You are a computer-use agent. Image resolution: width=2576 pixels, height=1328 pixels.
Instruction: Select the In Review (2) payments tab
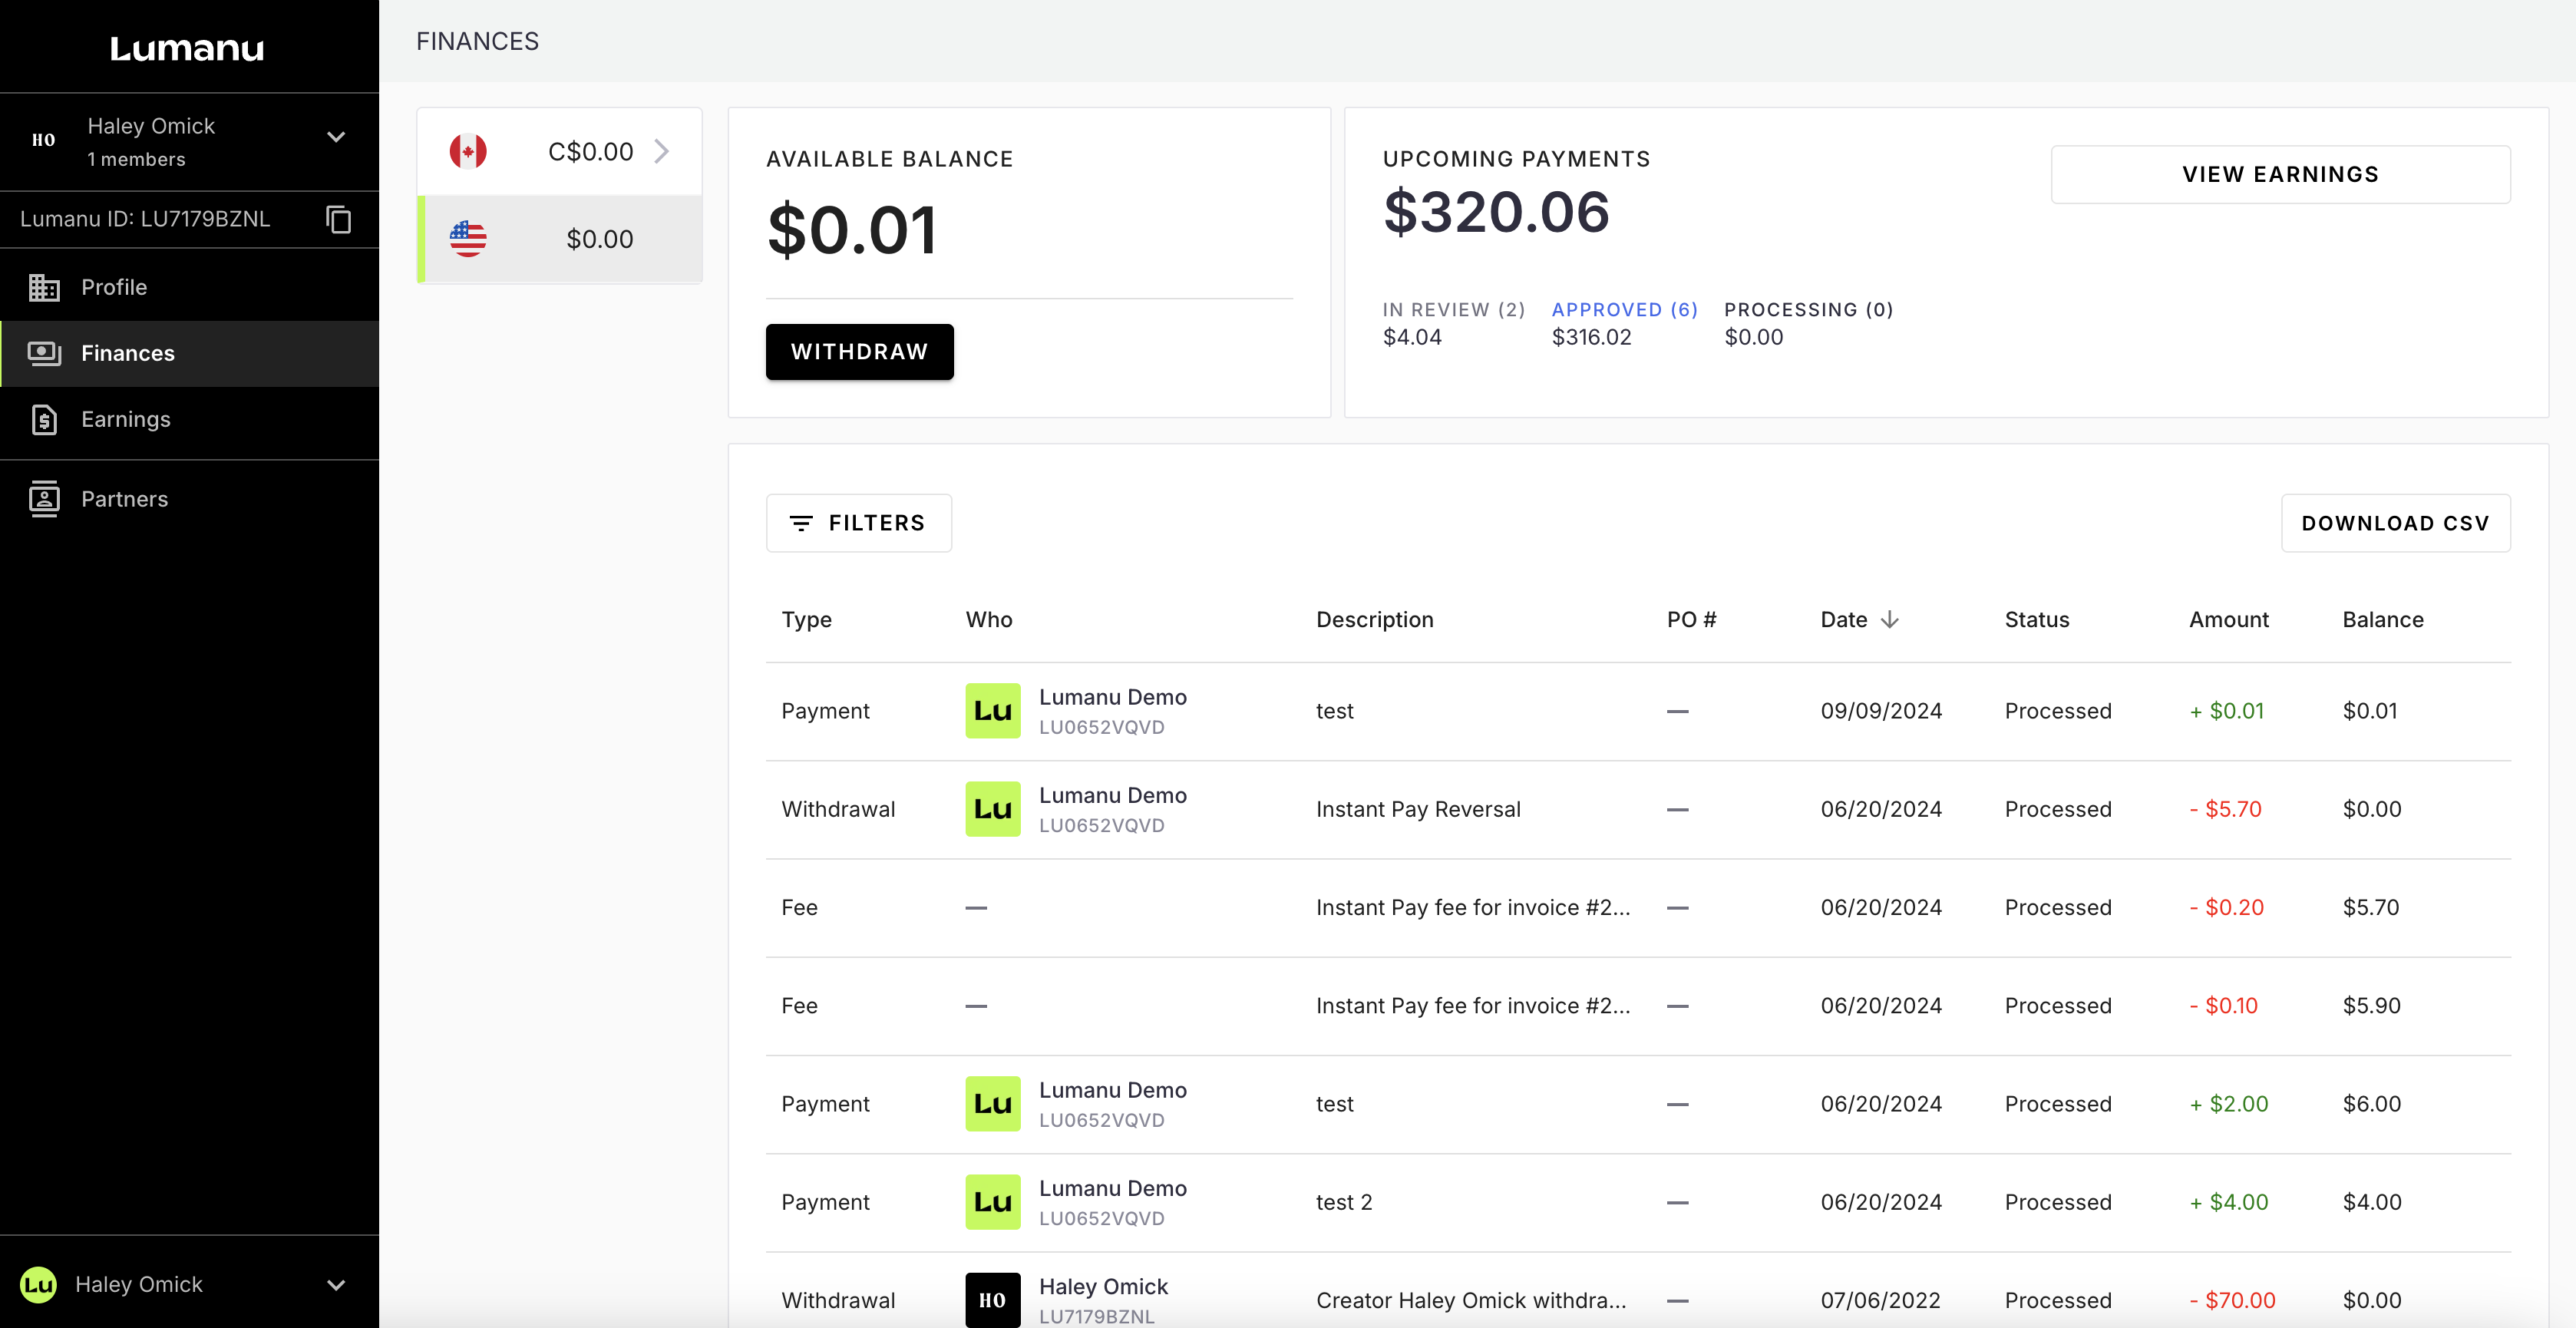[1453, 310]
